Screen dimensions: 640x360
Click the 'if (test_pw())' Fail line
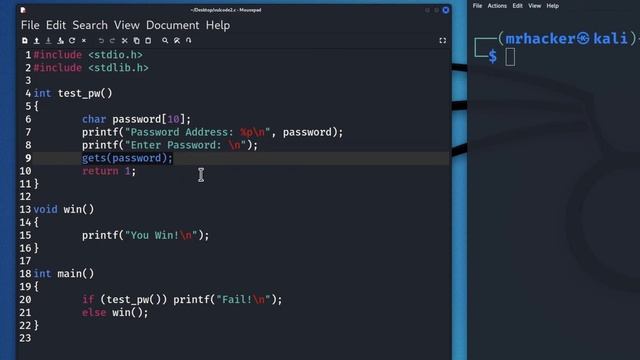tap(182, 300)
